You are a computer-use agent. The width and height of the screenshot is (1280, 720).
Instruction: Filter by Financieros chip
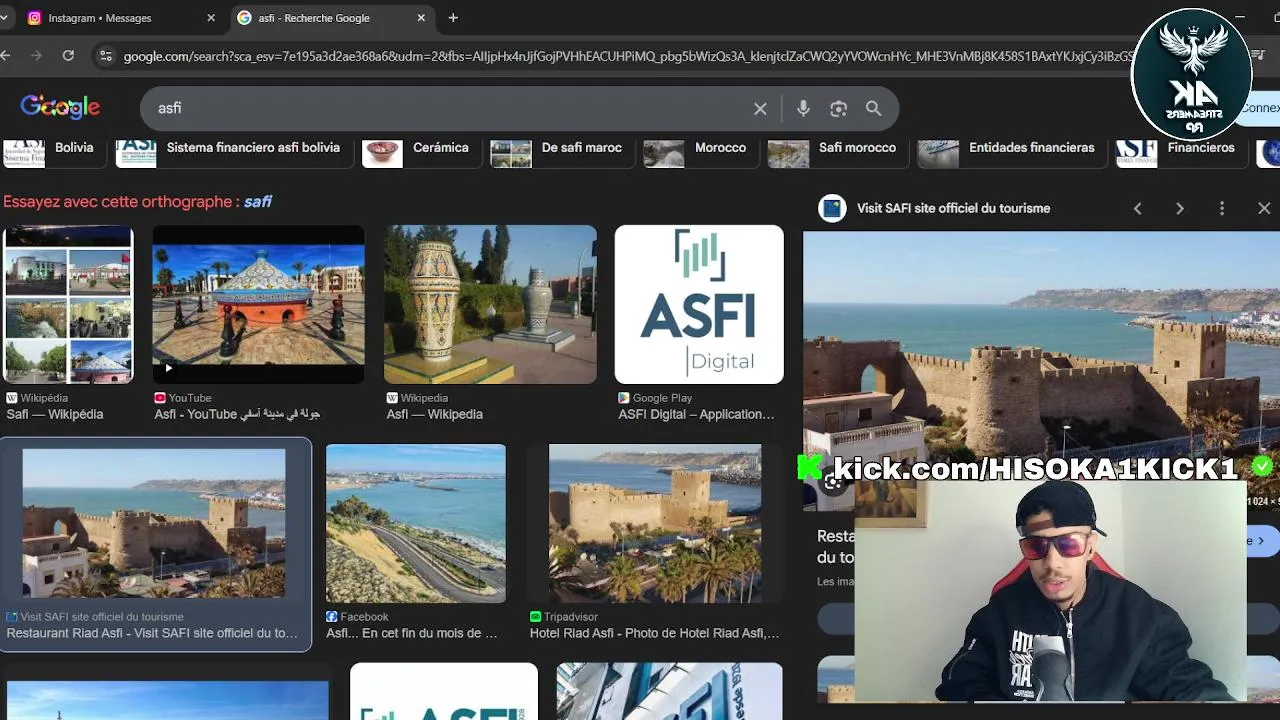1180,151
